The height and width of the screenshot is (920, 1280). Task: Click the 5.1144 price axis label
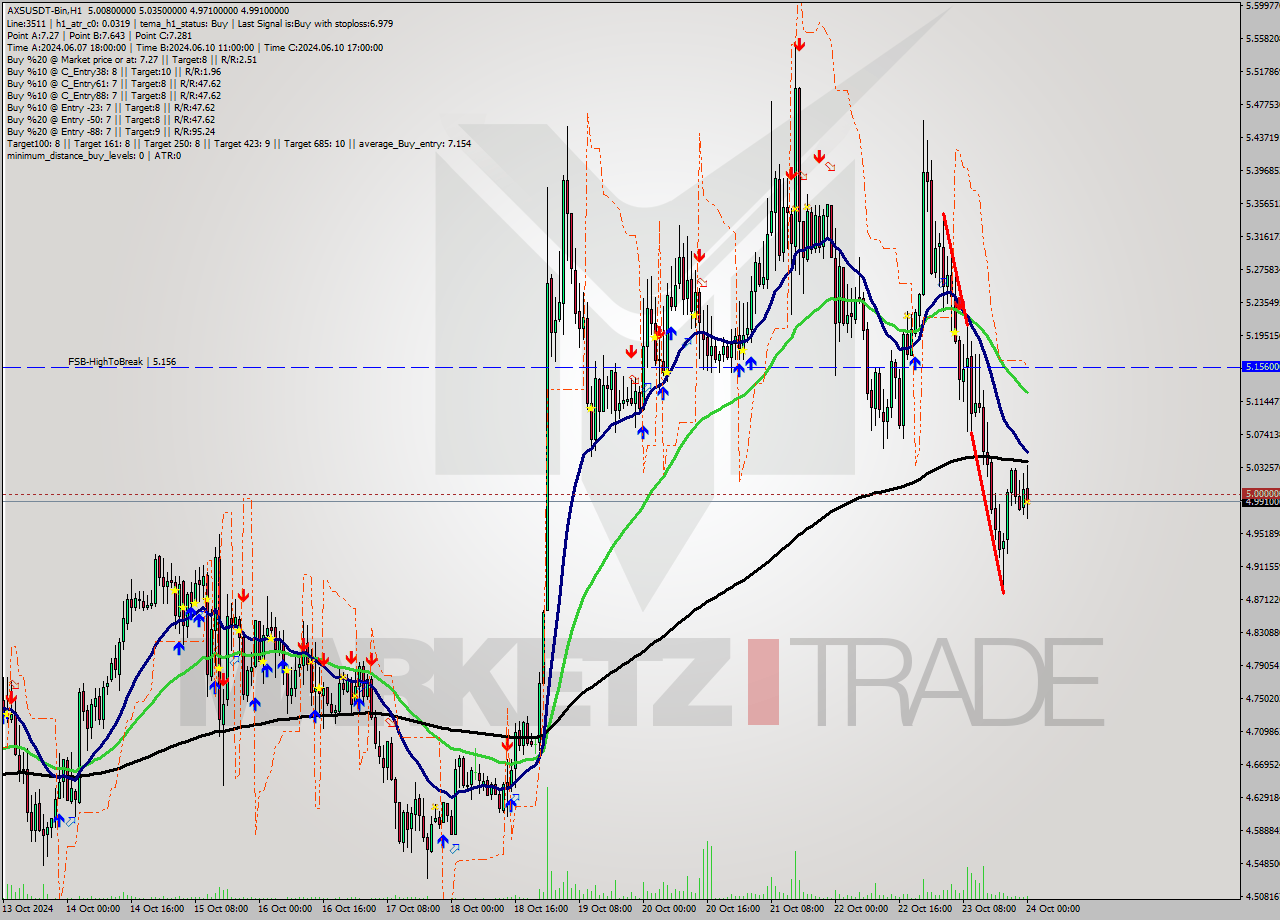click(x=1261, y=402)
